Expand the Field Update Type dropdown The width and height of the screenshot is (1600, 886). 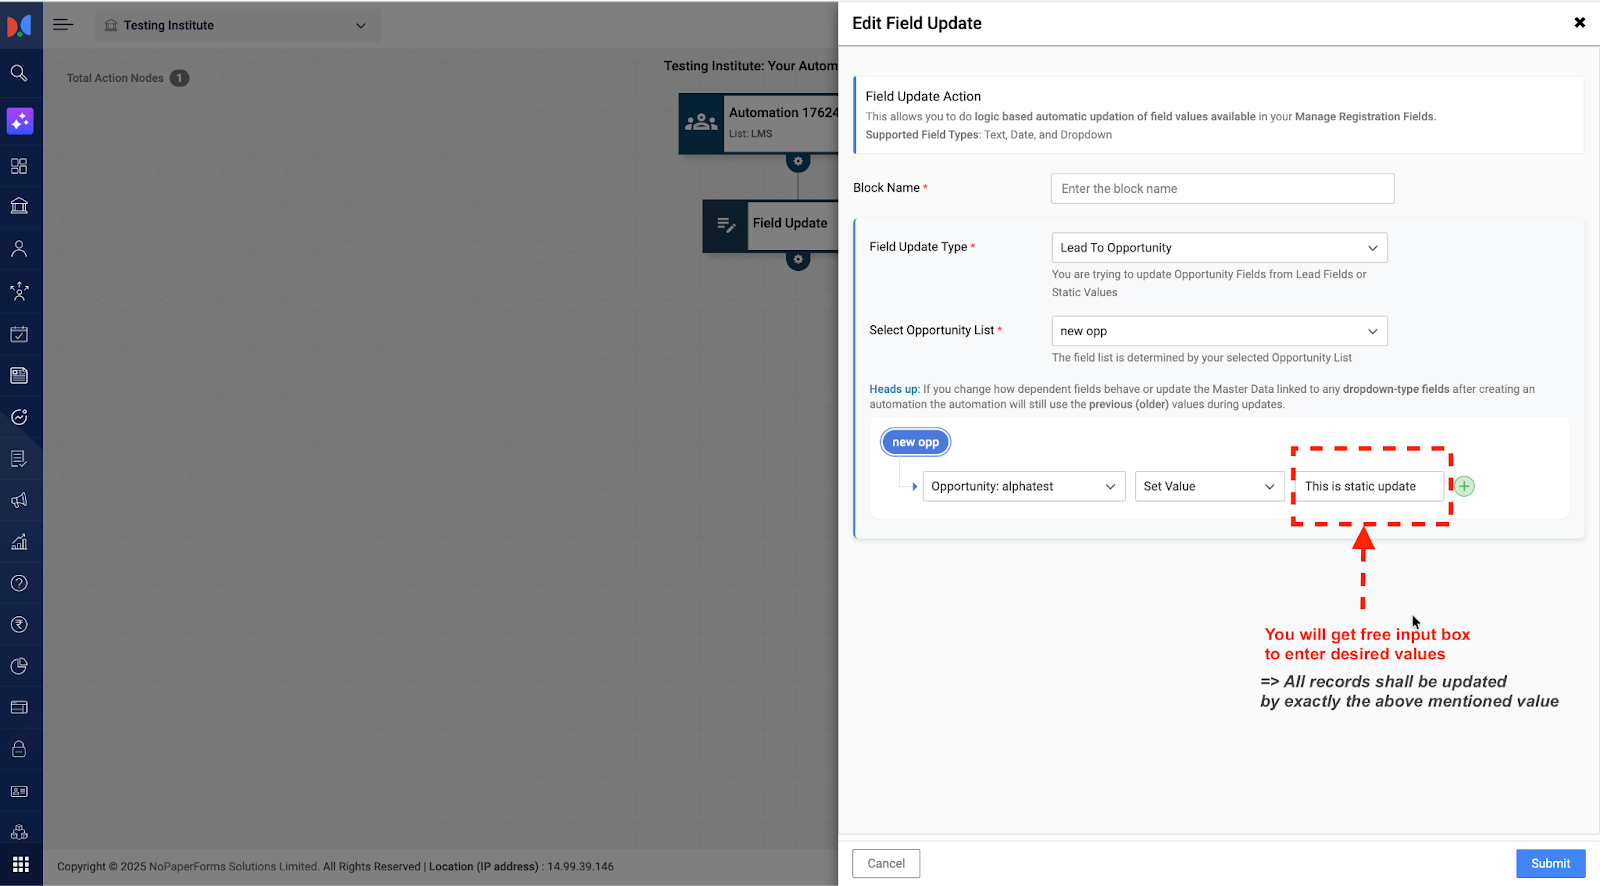1219,248
